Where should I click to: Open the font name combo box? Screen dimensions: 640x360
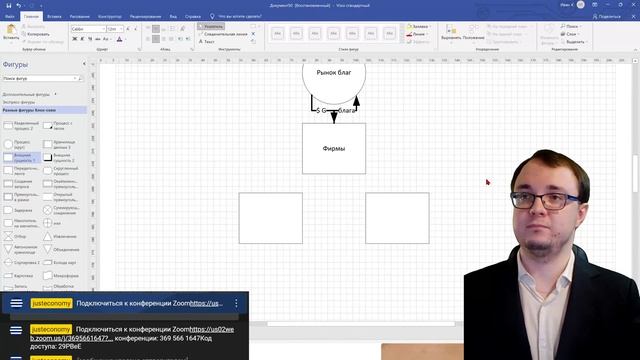88,29
